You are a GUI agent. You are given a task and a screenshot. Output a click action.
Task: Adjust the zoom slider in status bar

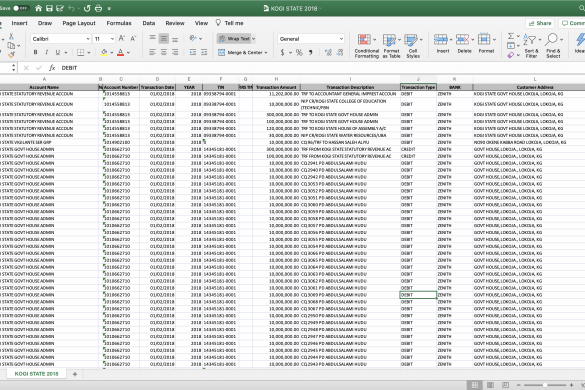pos(545,385)
